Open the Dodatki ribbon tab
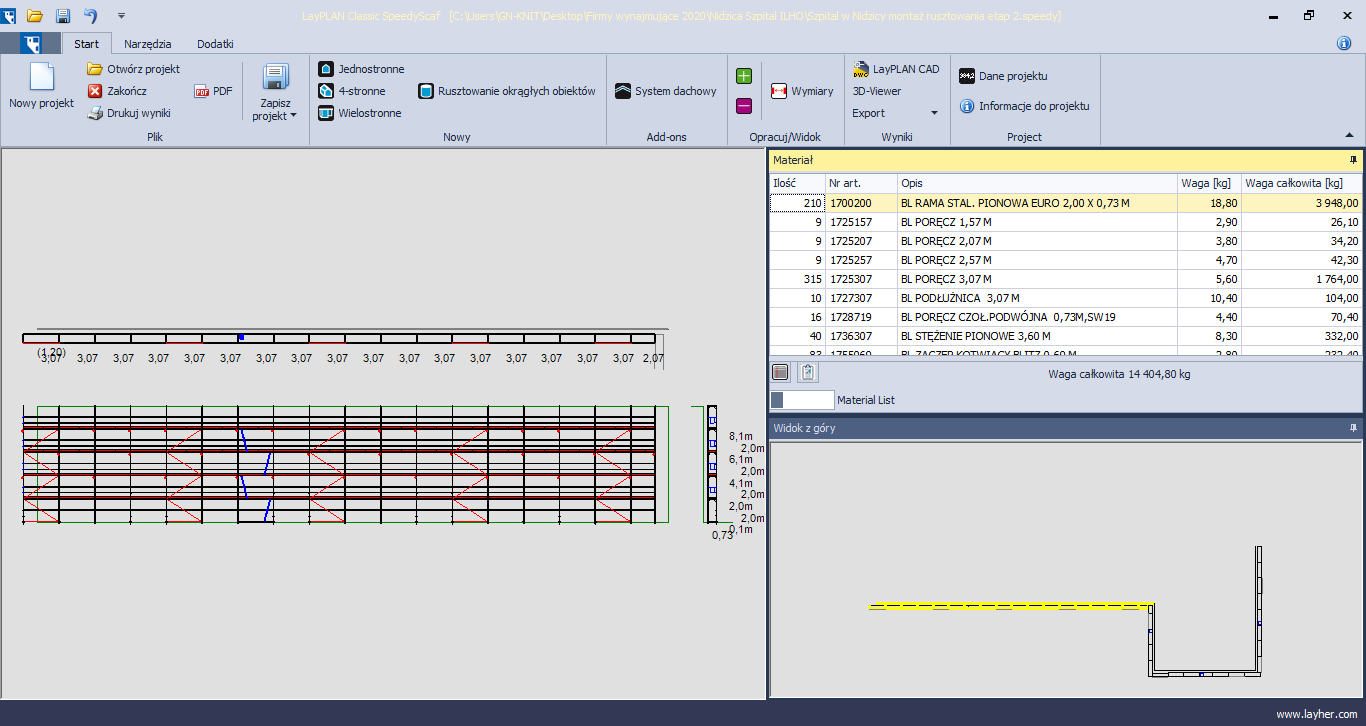 pos(215,44)
